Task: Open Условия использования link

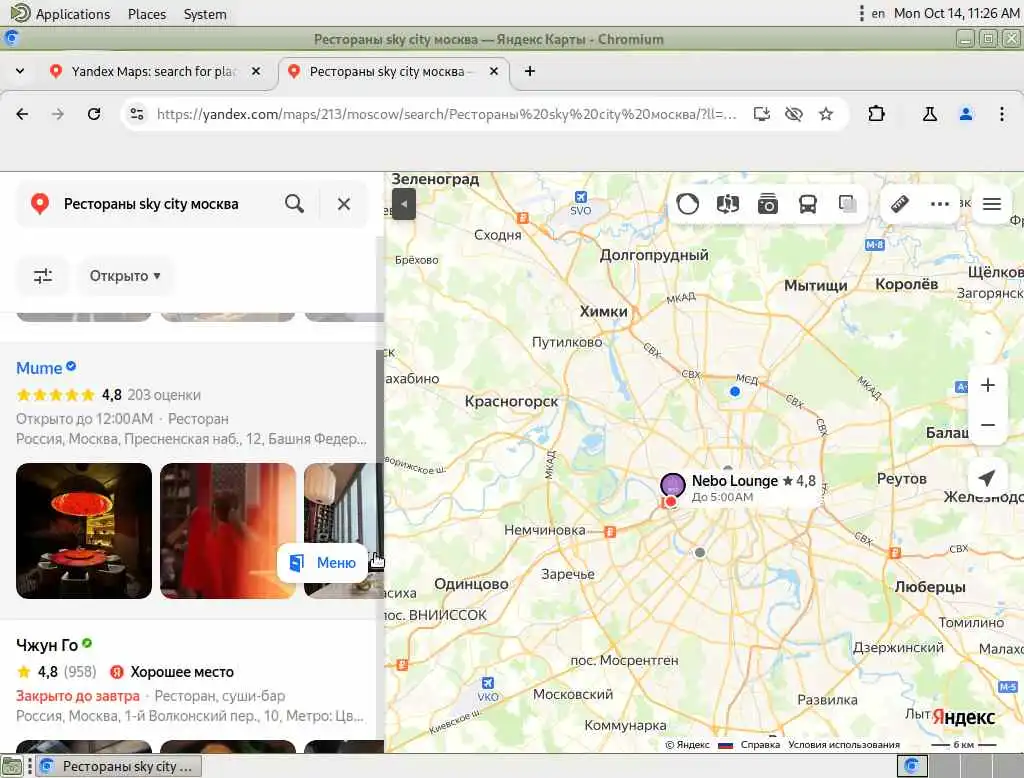Action: point(844,745)
